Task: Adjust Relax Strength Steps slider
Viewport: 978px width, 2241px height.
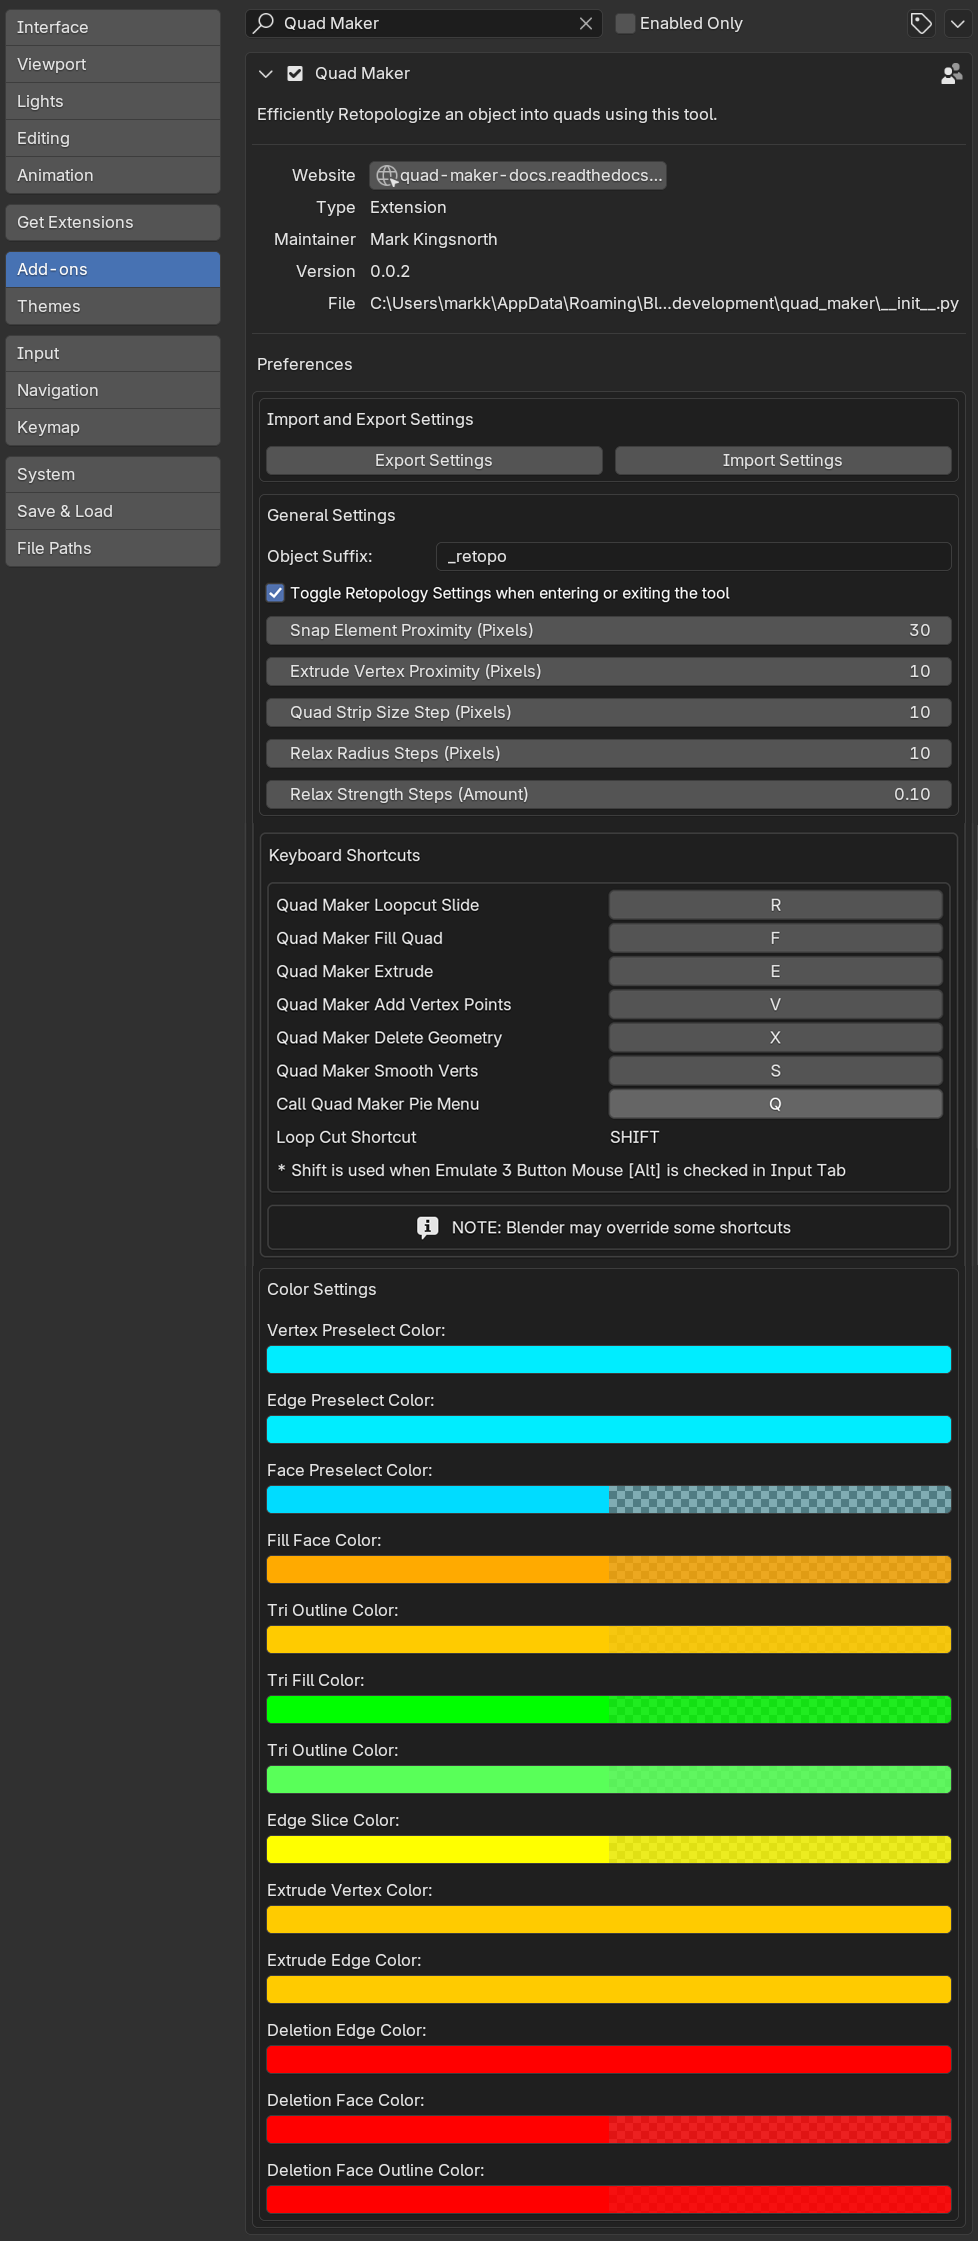Action: tap(609, 794)
